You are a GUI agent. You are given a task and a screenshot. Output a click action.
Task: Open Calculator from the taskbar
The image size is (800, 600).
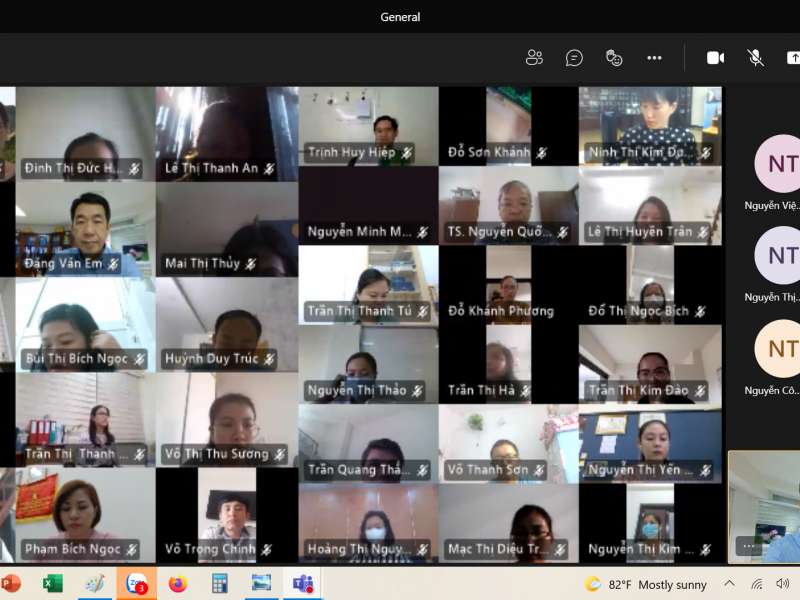219,583
